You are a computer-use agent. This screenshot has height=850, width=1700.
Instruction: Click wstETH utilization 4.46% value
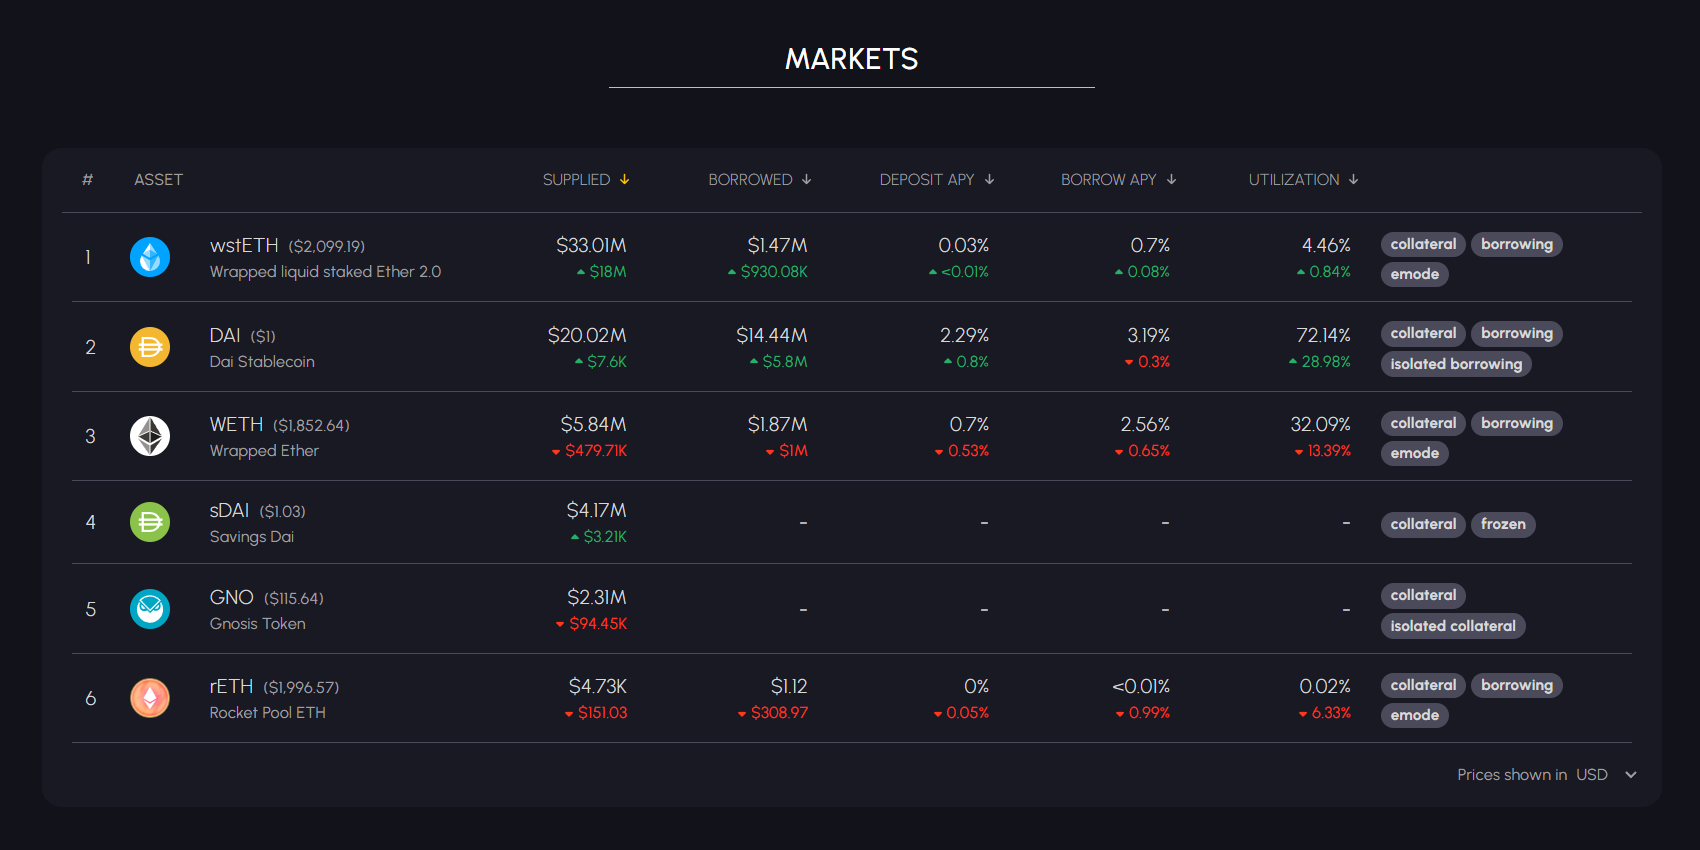[x=1326, y=245]
